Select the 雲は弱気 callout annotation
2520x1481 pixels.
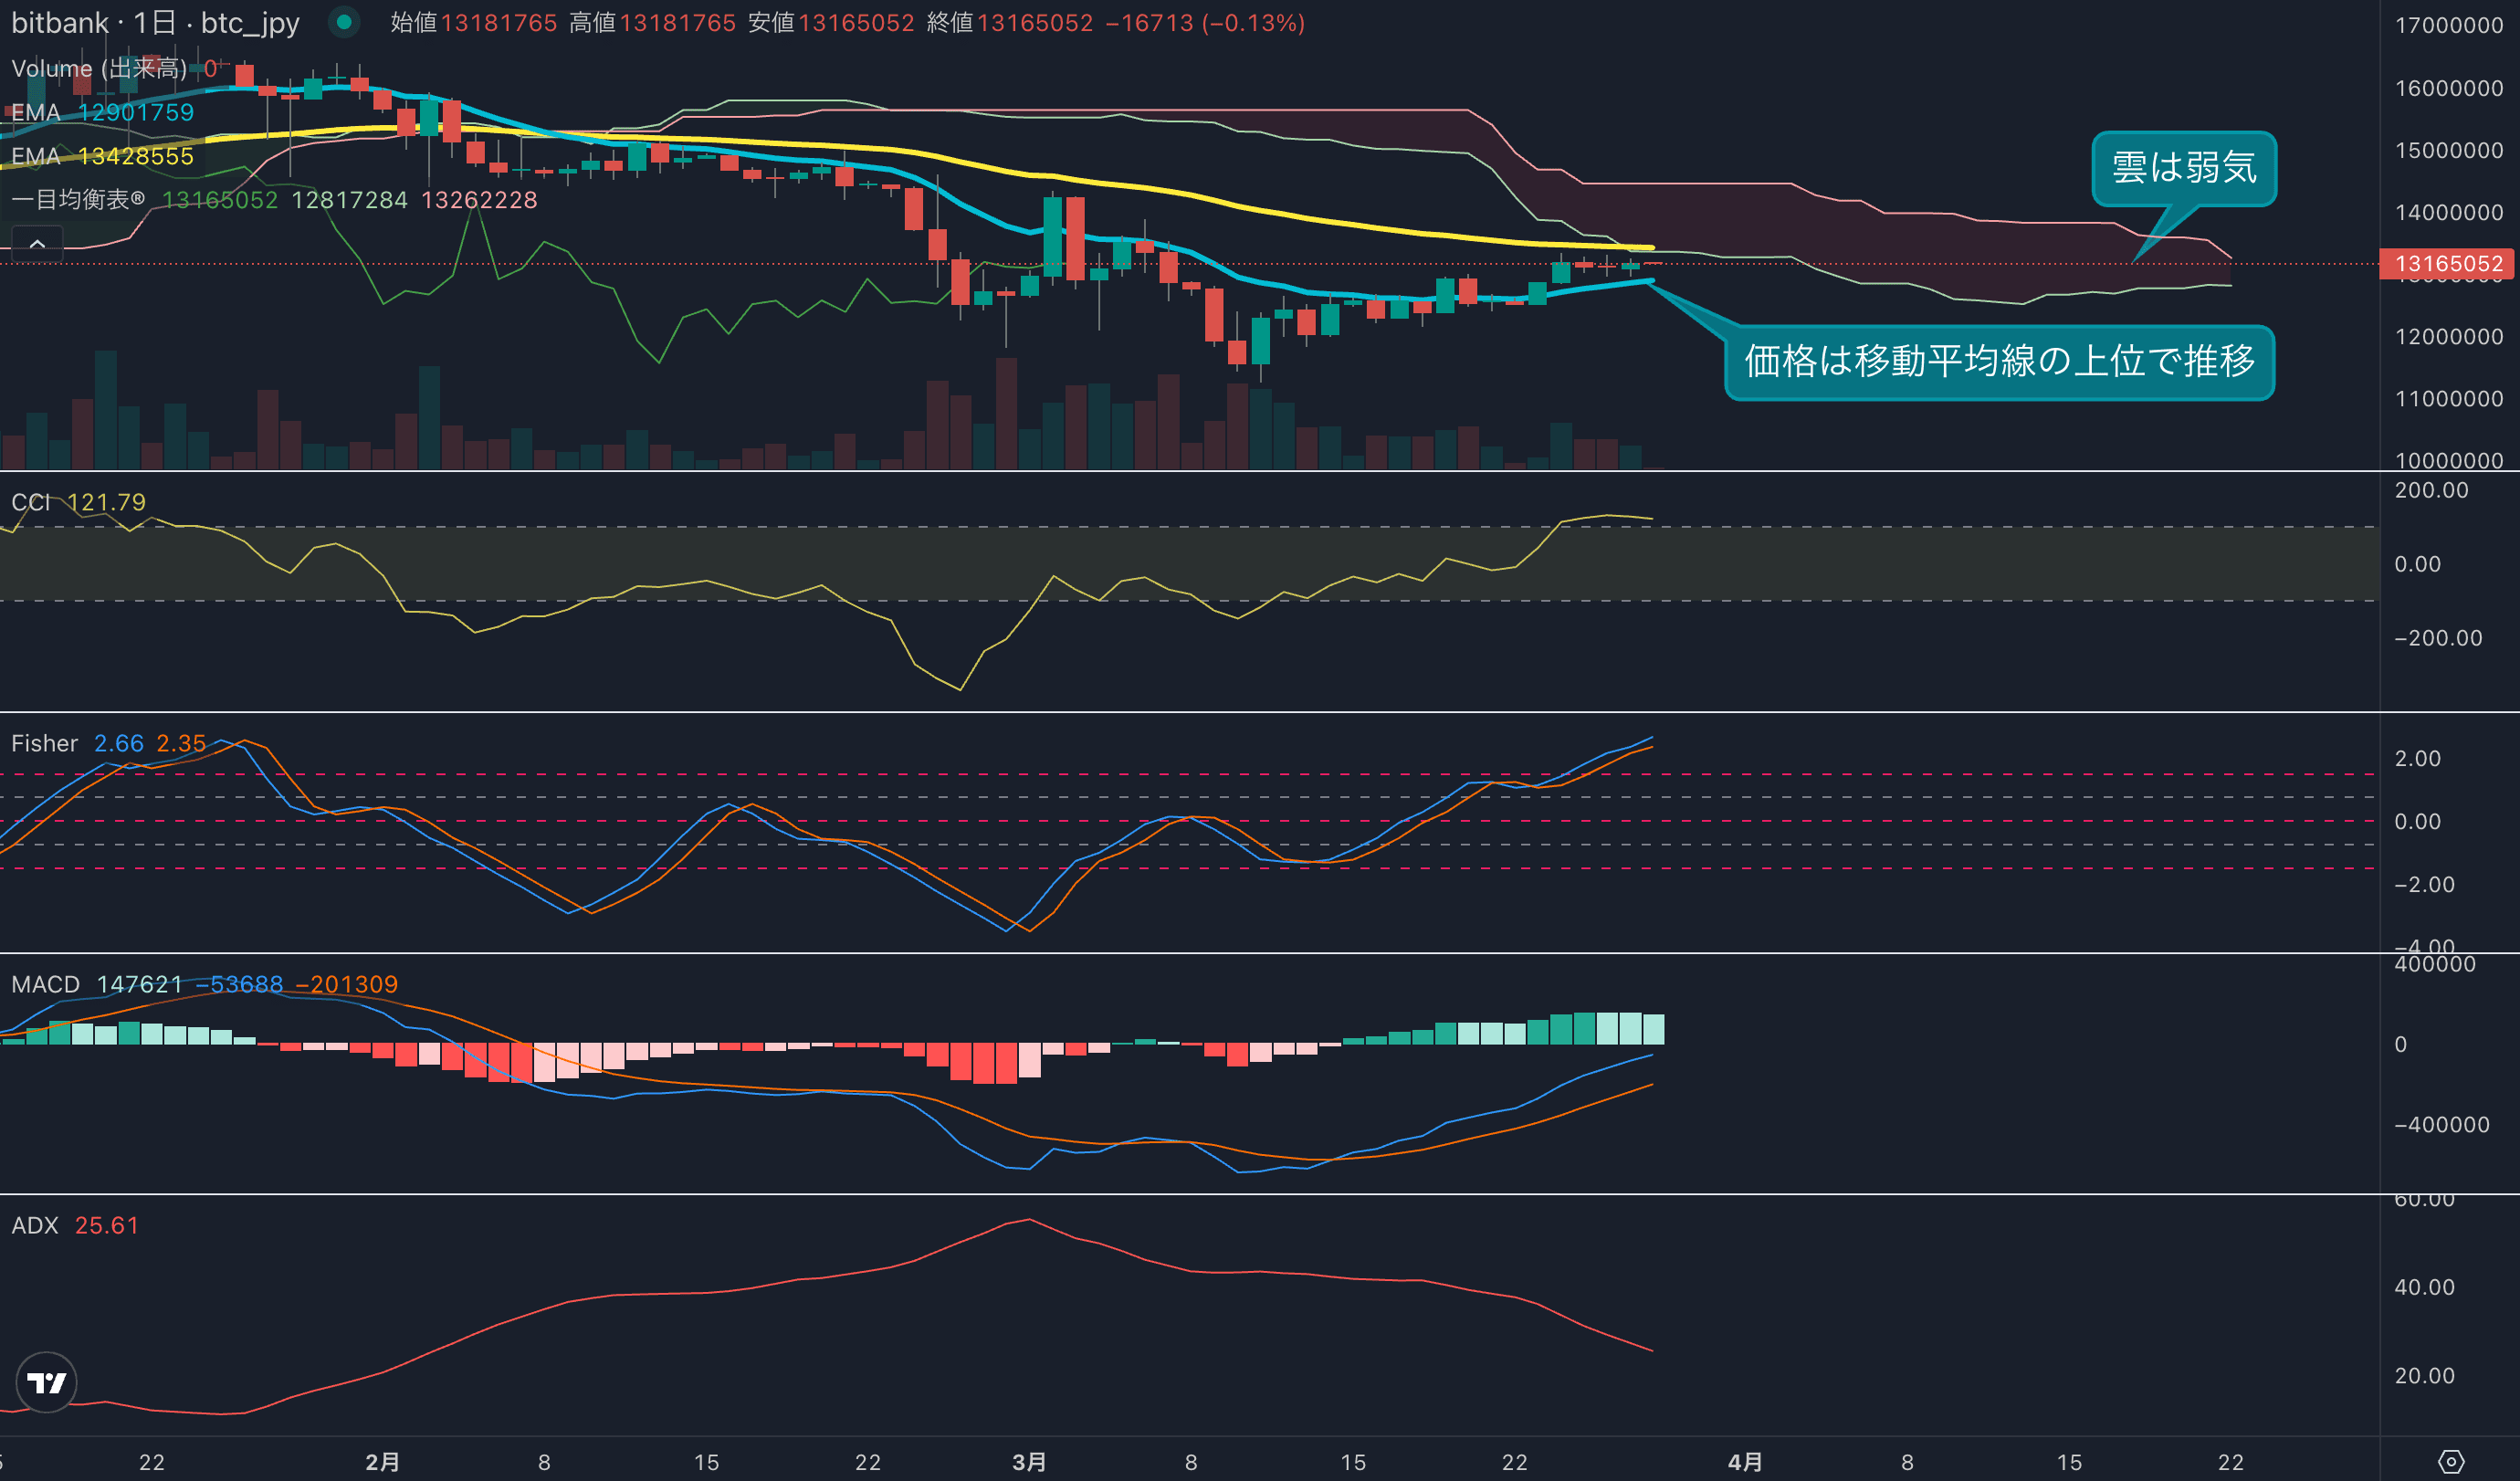point(2183,168)
